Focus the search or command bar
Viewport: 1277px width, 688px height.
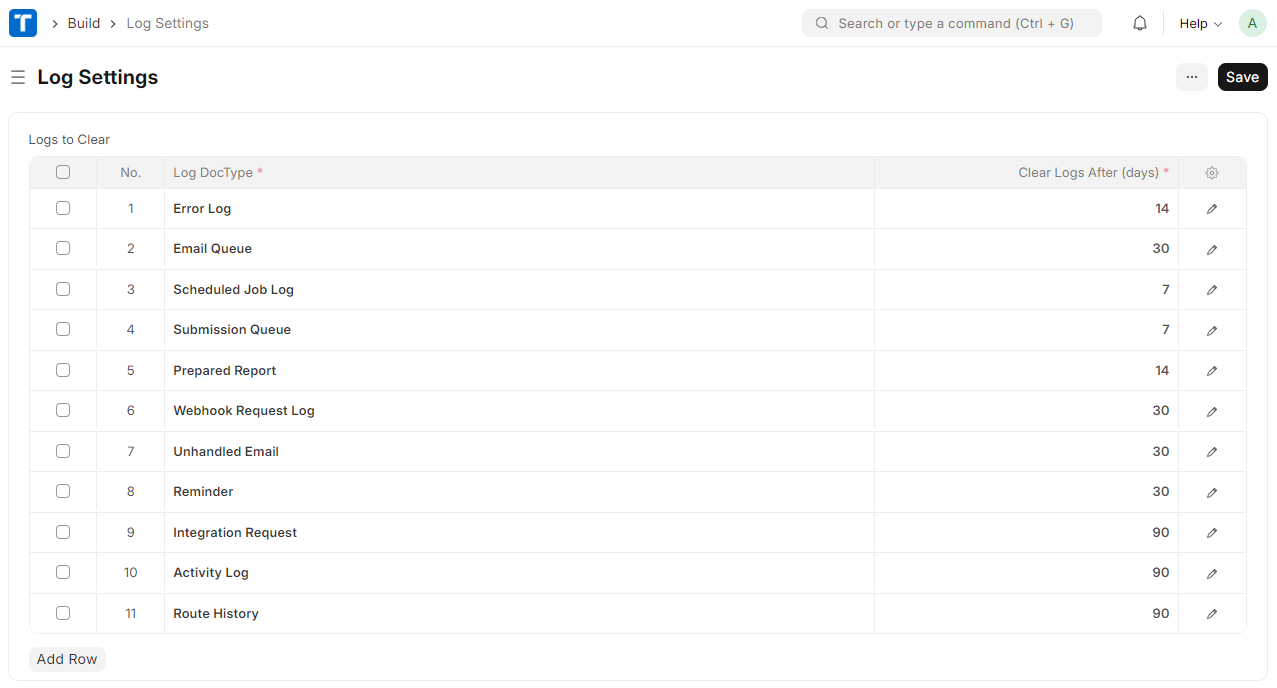click(x=952, y=23)
